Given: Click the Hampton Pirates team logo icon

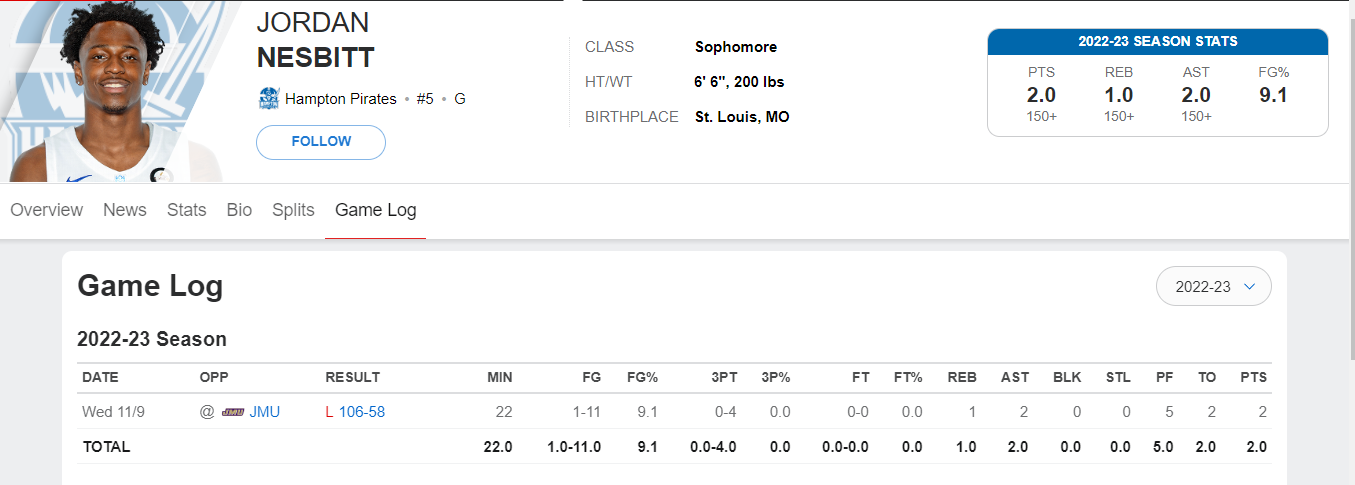Looking at the screenshot, I should [268, 99].
